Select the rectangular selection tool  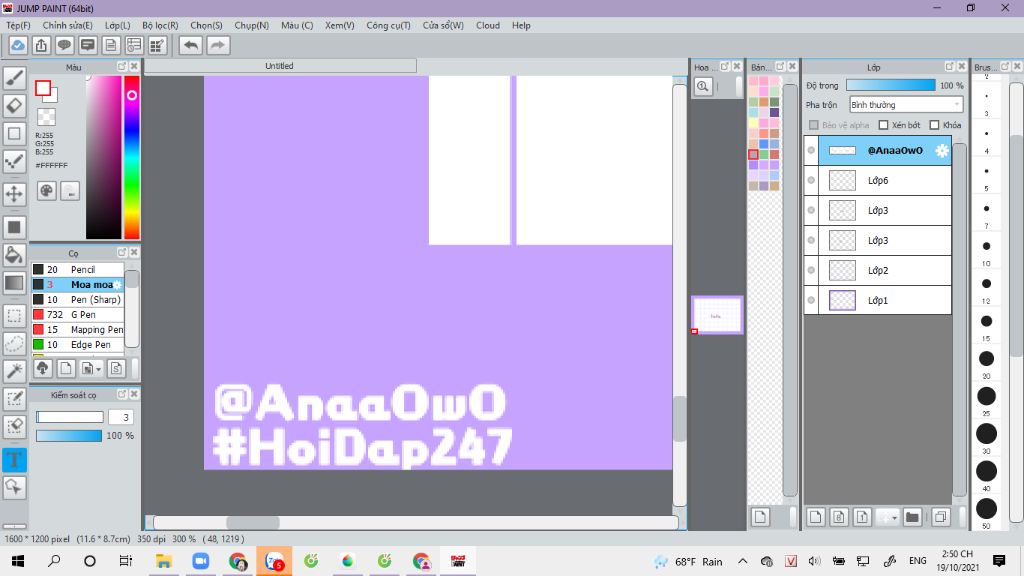14,317
